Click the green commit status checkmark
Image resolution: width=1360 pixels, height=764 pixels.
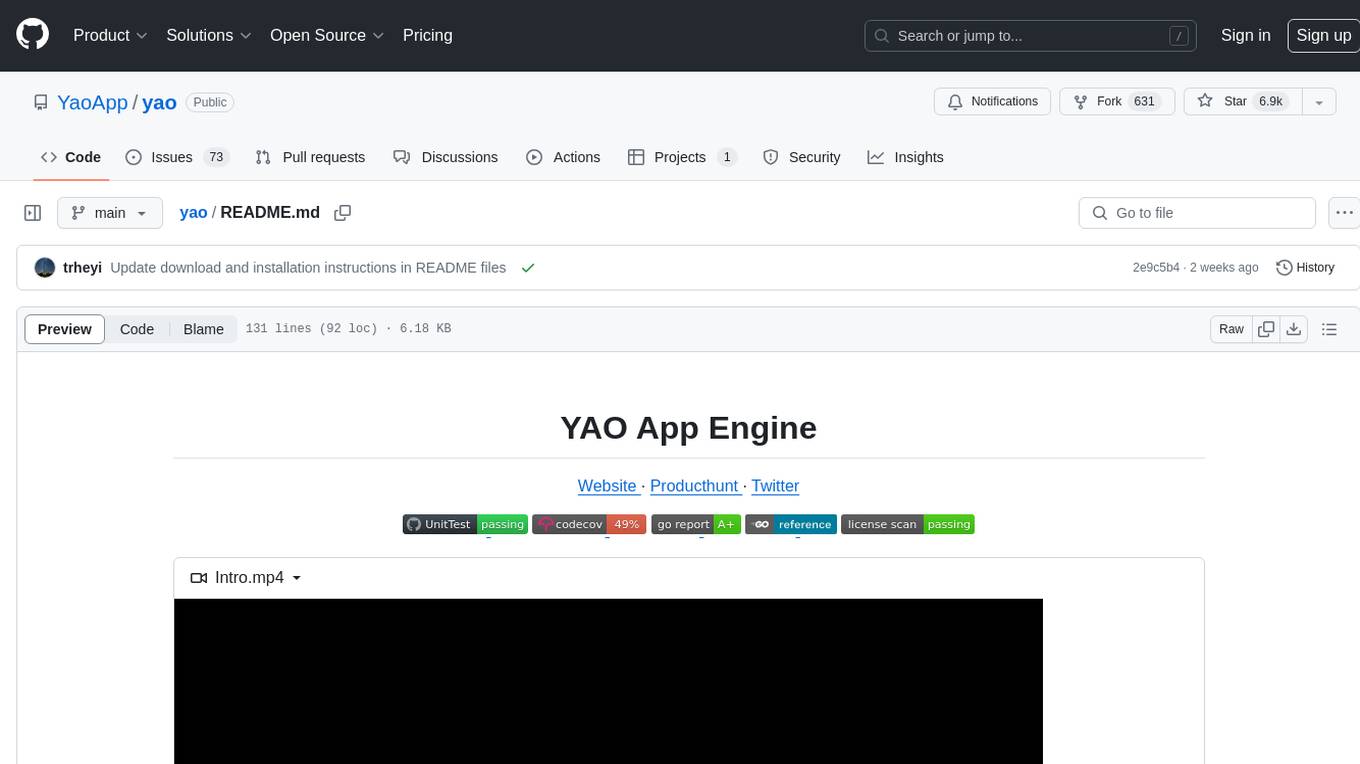pos(528,268)
